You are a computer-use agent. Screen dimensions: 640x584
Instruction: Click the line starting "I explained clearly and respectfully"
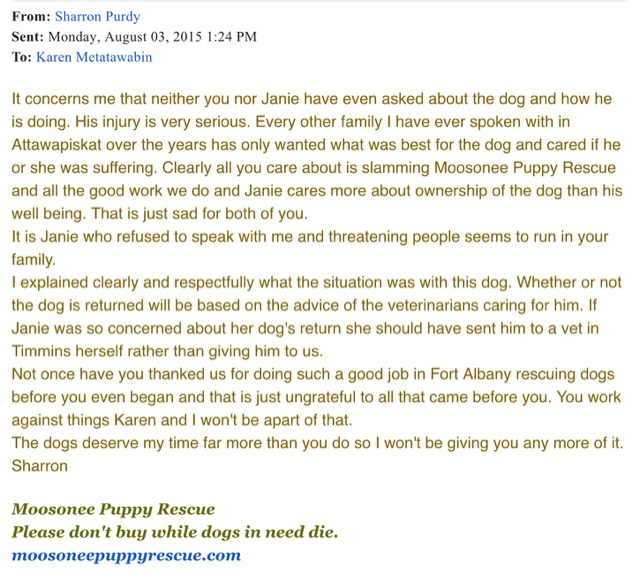(316, 283)
